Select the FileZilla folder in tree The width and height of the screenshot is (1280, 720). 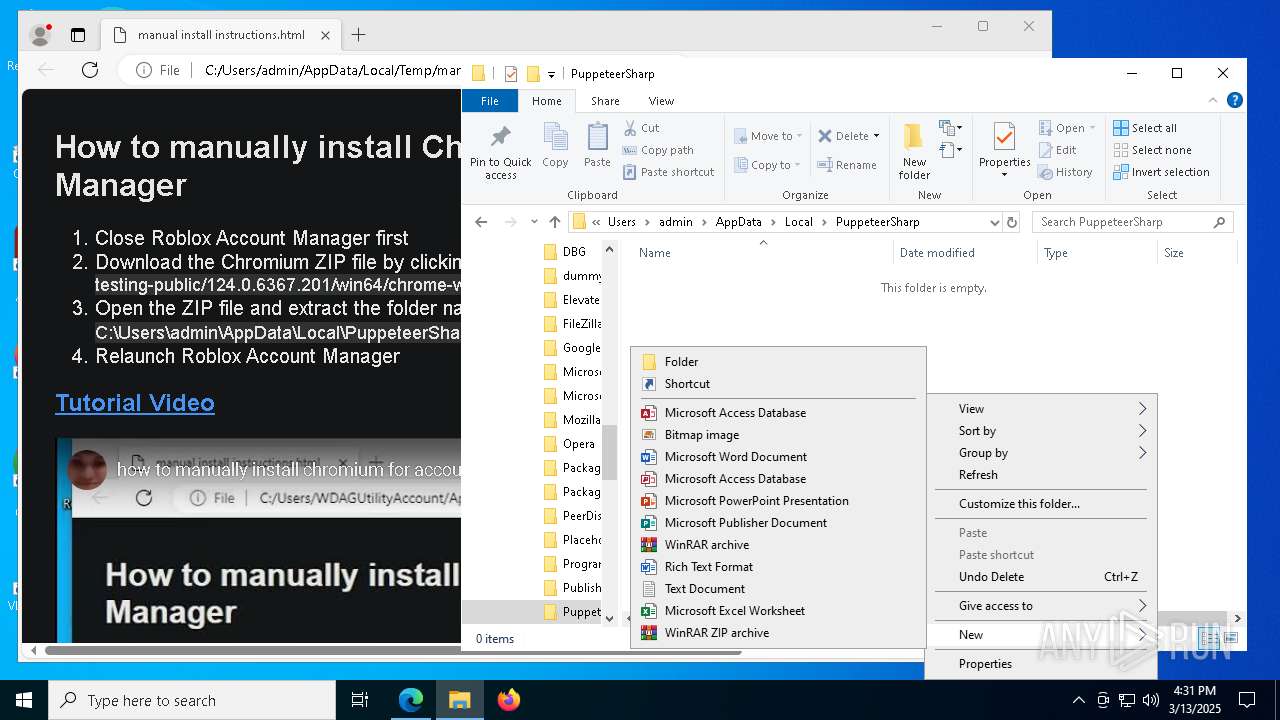[x=572, y=324]
